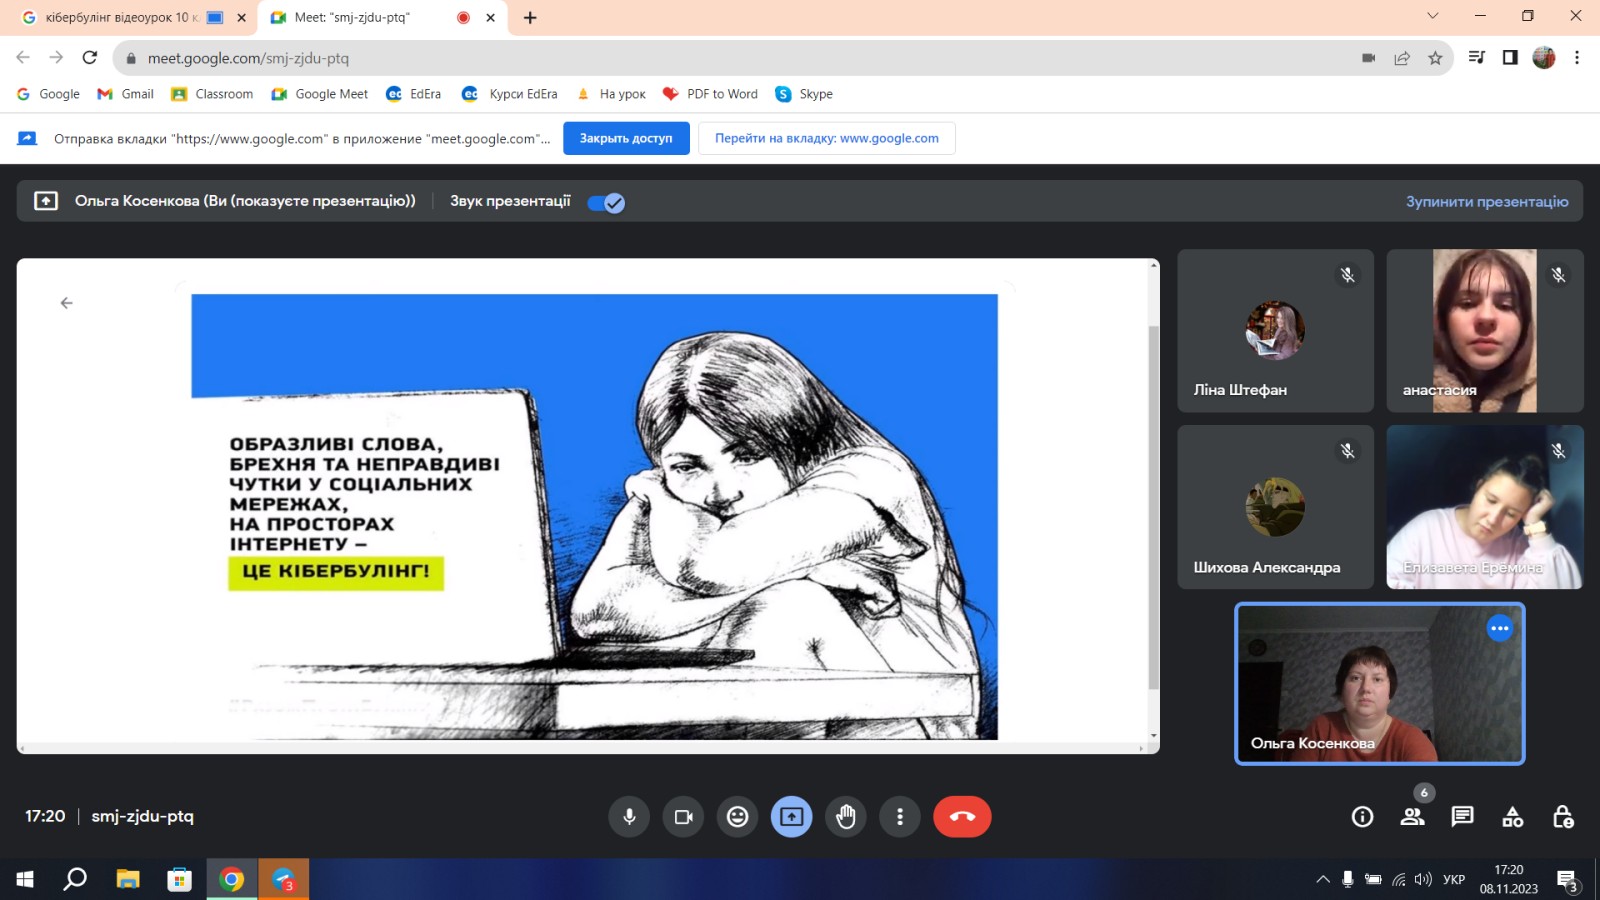Show hidden system tray icons
This screenshot has height=900, width=1600.
(1323, 880)
